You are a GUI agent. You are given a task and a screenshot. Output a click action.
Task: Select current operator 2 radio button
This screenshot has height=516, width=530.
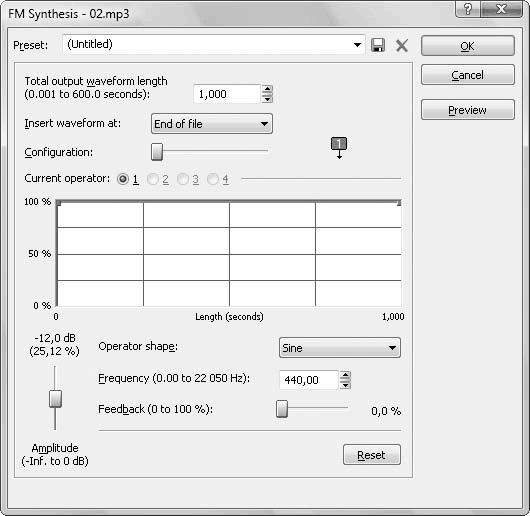pyautogui.click(x=153, y=179)
